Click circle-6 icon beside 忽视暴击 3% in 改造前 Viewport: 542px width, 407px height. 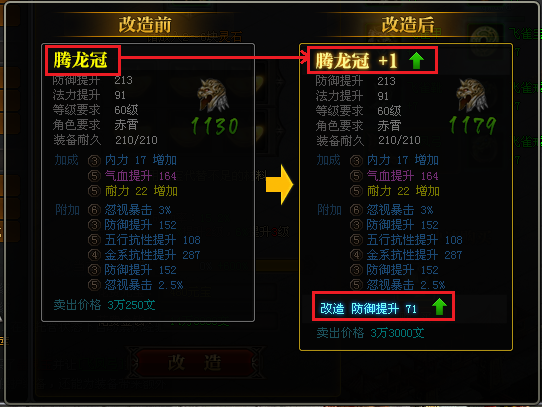tap(94, 210)
